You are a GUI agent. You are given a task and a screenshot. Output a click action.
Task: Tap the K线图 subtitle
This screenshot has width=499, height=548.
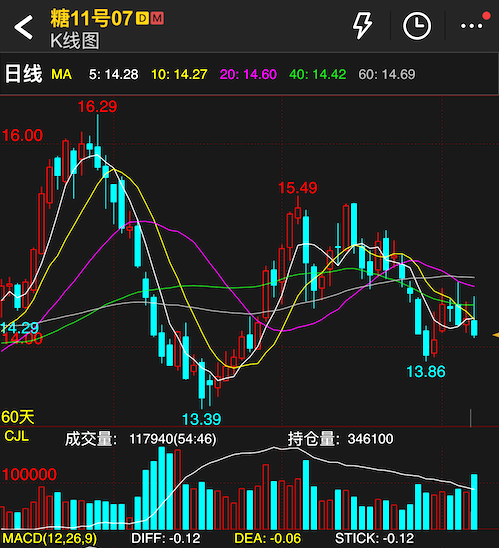(75, 41)
